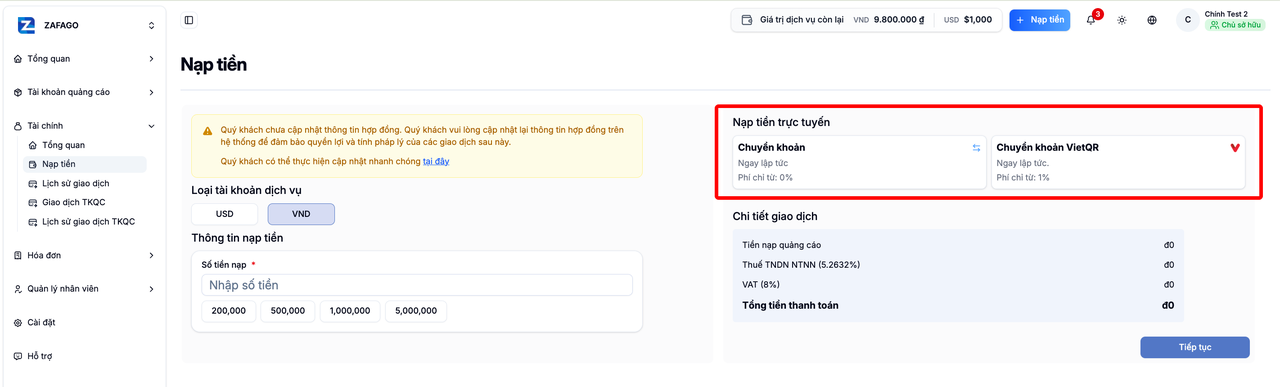Image resolution: width=1280 pixels, height=387 pixels.
Task: Click the Tổng quan home icon
Action: click(18, 59)
